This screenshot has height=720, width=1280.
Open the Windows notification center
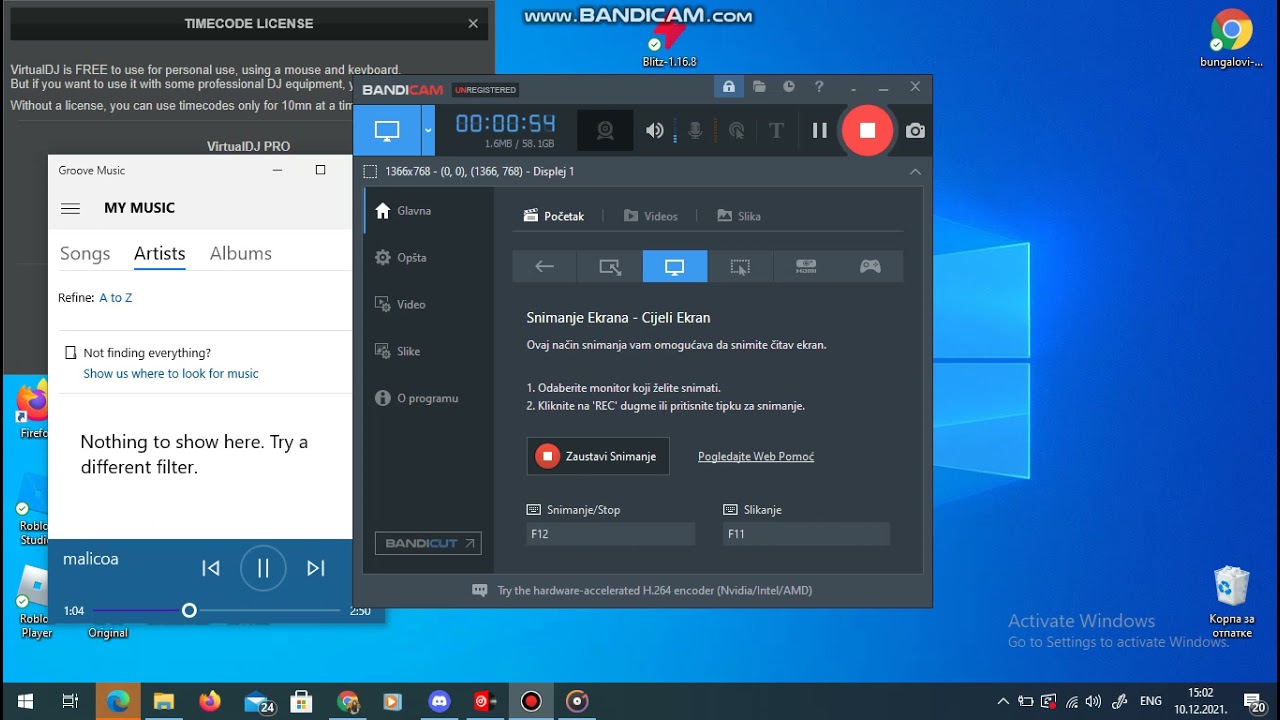click(x=1253, y=701)
